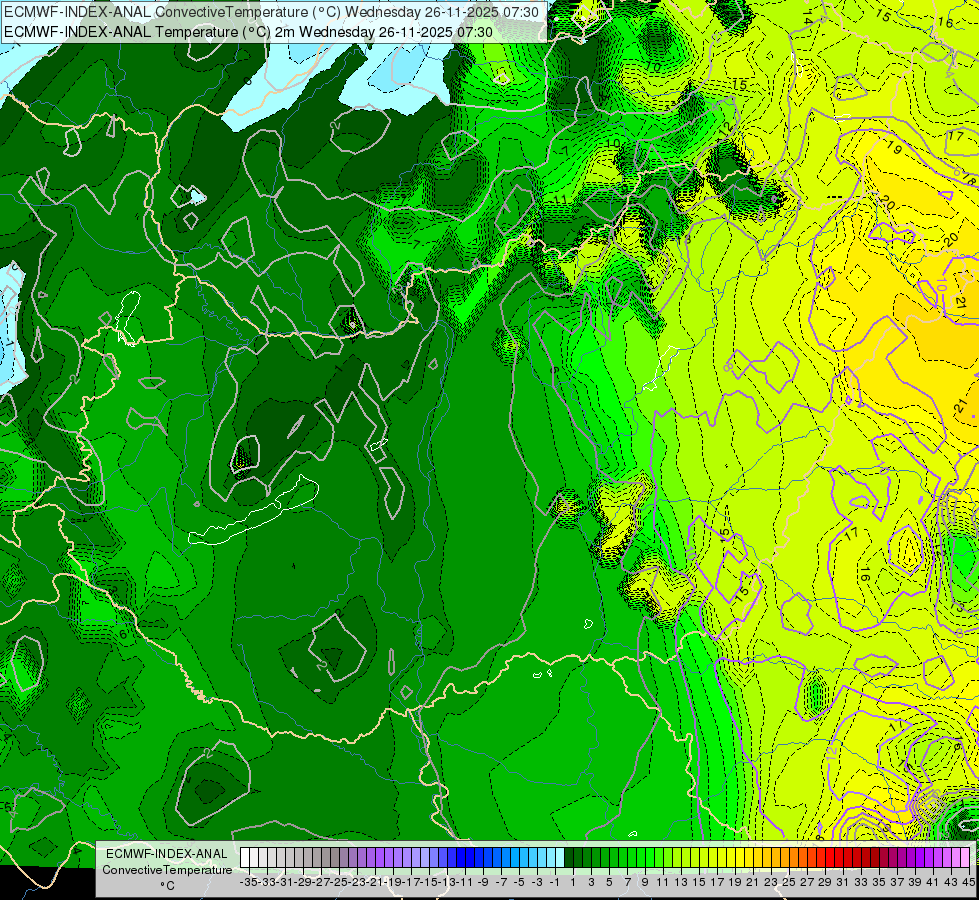Click the ConvectiveTemperature label in the legend
The height and width of the screenshot is (900, 979).
[x=167, y=869]
